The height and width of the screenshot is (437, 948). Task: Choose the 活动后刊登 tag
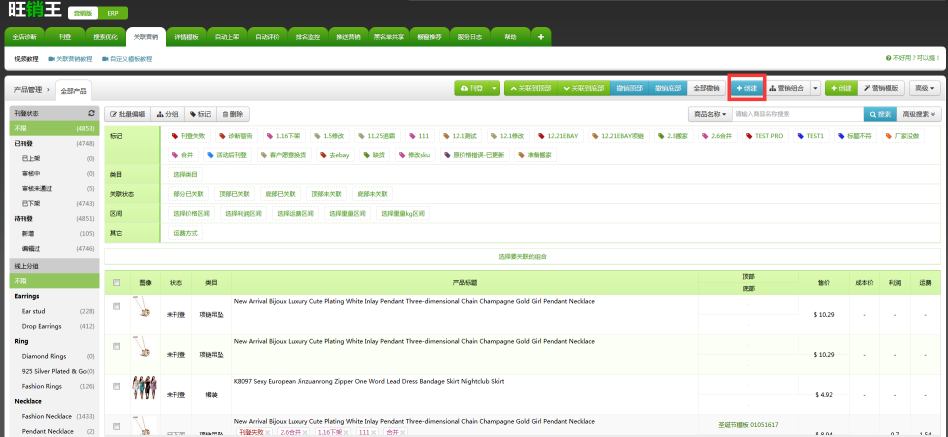(227, 155)
